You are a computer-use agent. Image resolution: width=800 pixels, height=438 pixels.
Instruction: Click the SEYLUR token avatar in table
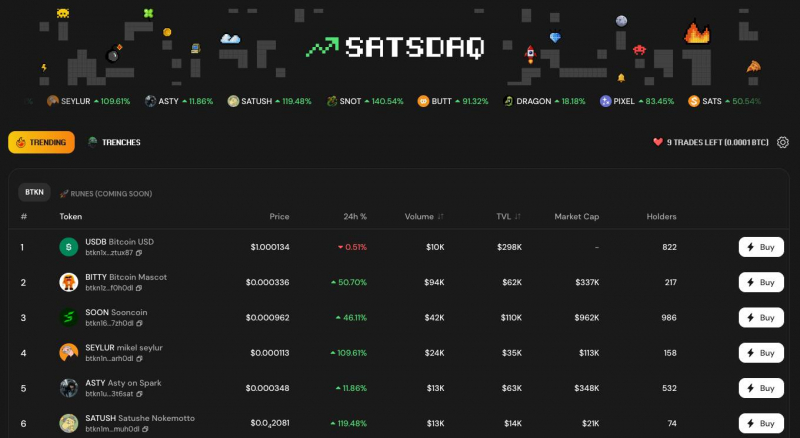click(68, 352)
